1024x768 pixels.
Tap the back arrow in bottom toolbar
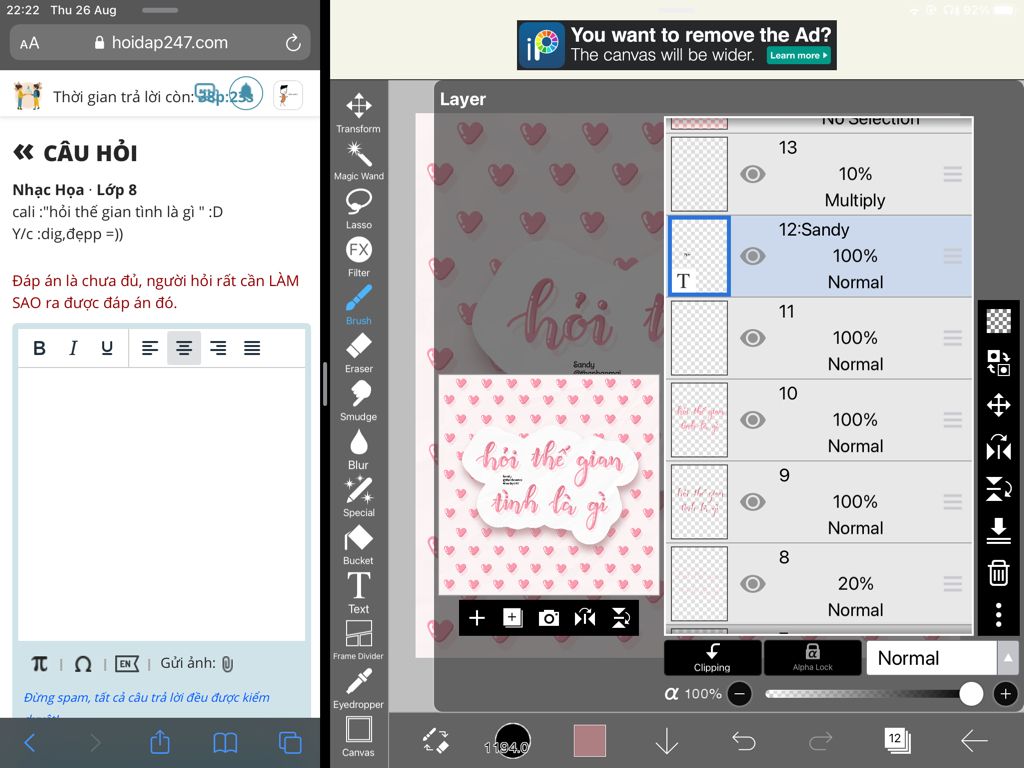pos(974,741)
